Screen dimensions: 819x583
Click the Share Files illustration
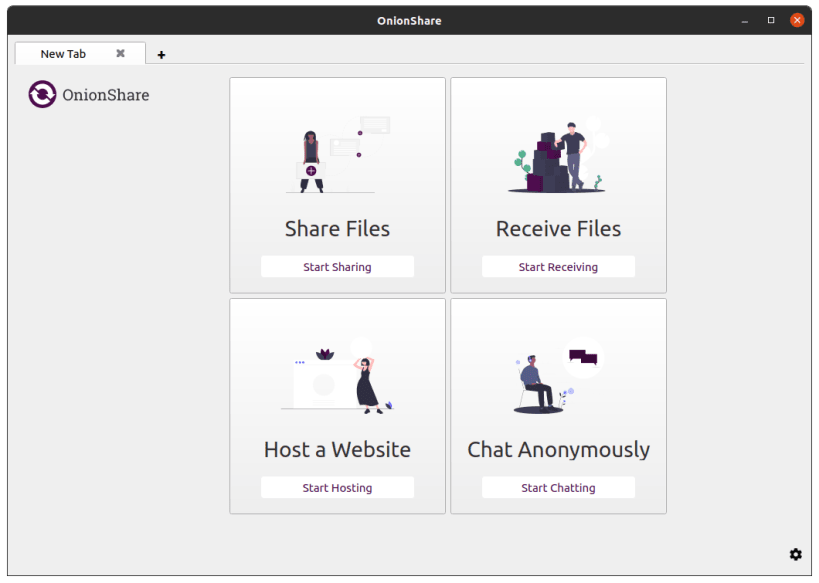click(338, 155)
